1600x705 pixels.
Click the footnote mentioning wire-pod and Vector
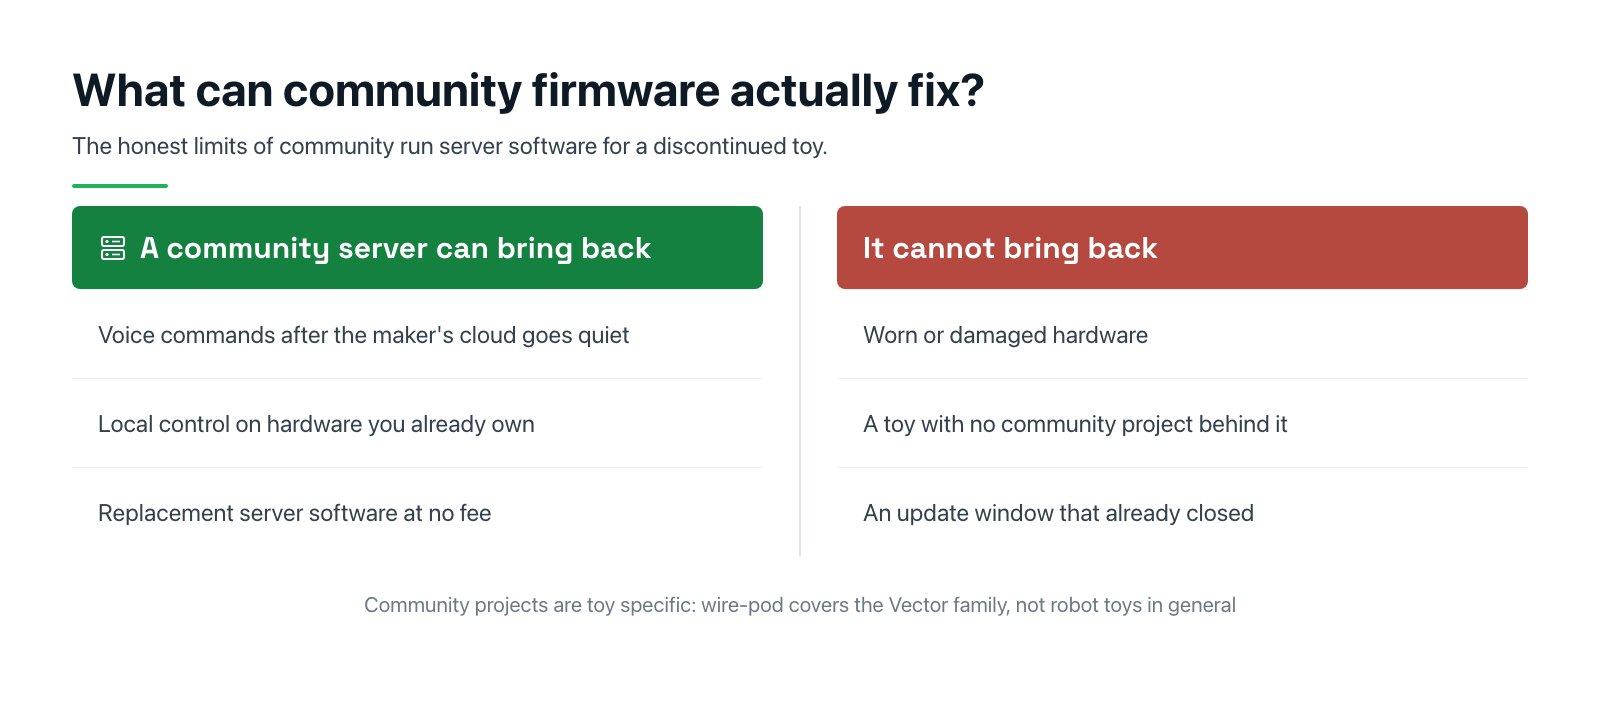(x=800, y=605)
